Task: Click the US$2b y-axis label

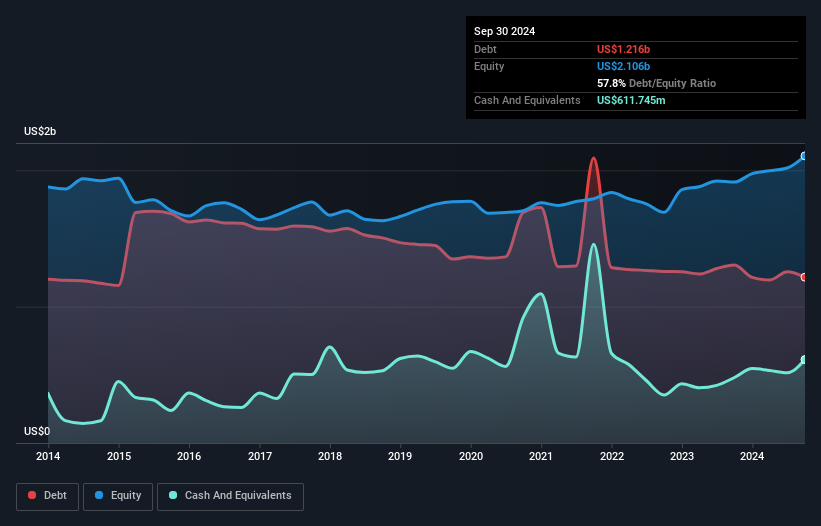Action: click(x=40, y=131)
